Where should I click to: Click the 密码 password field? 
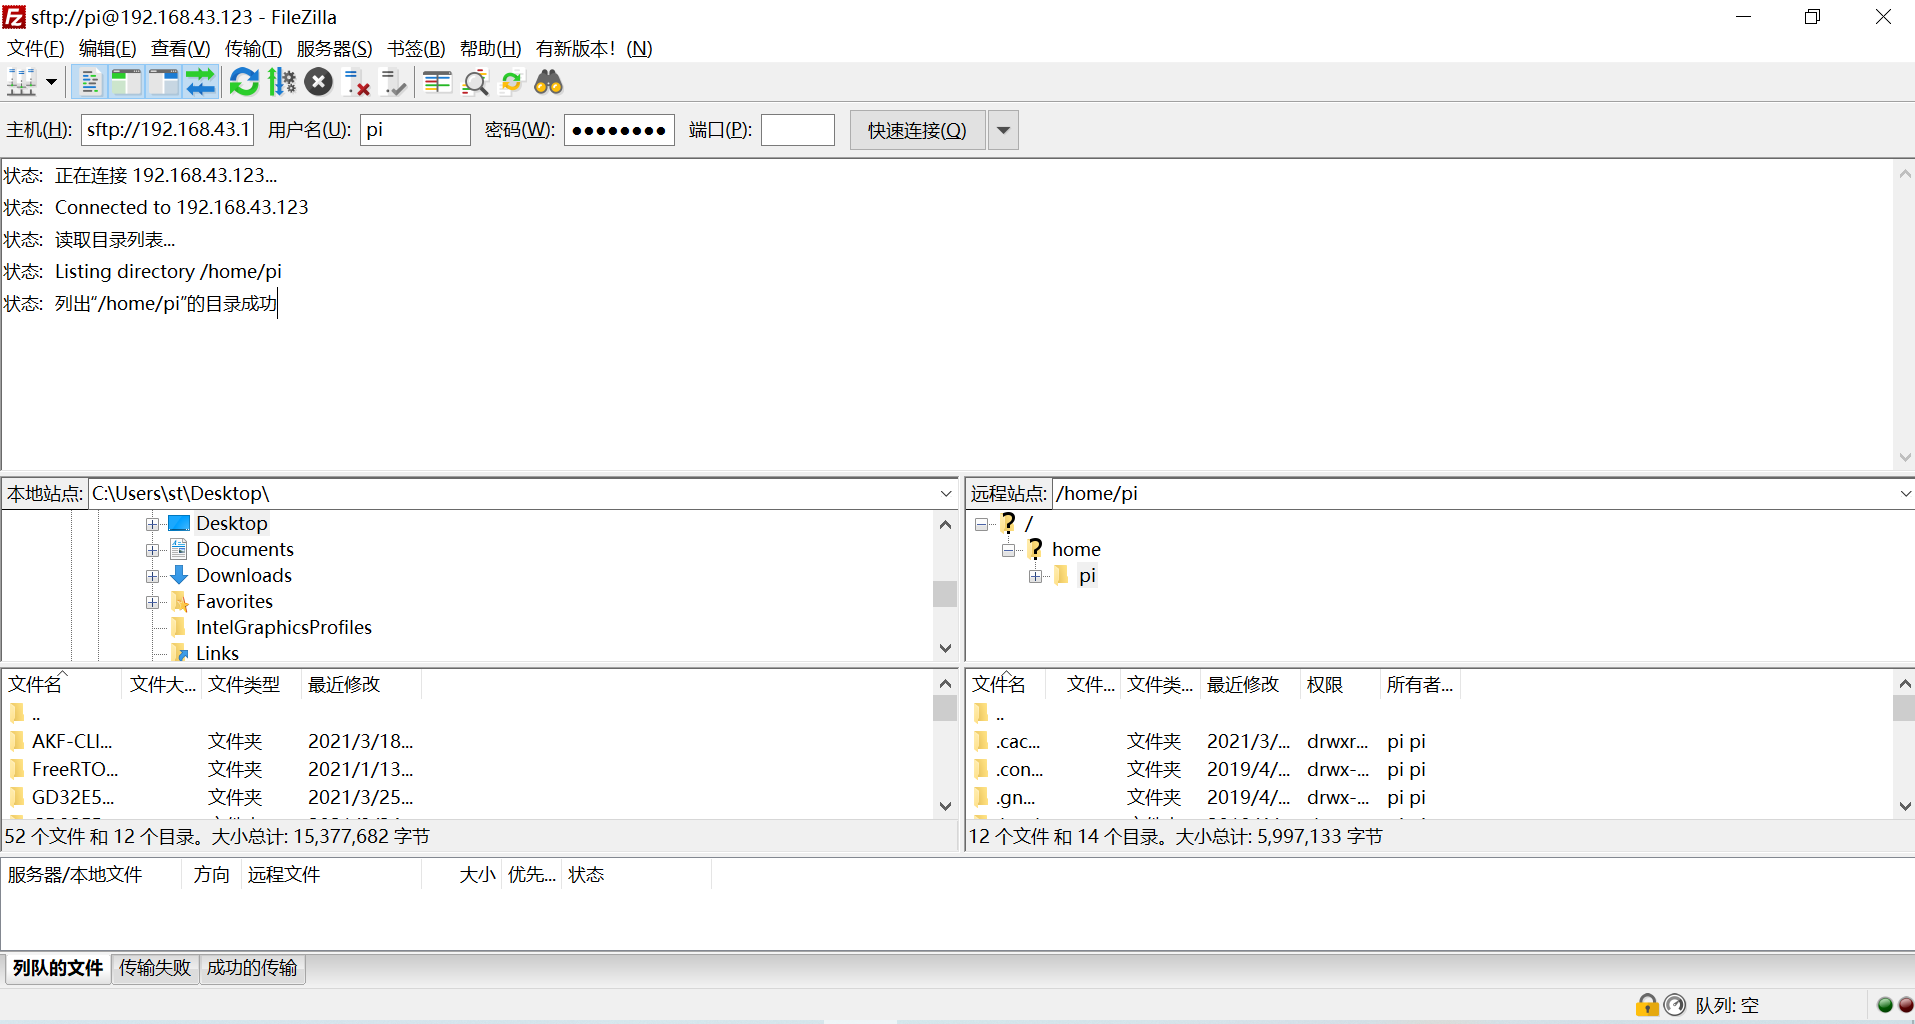pyautogui.click(x=619, y=130)
